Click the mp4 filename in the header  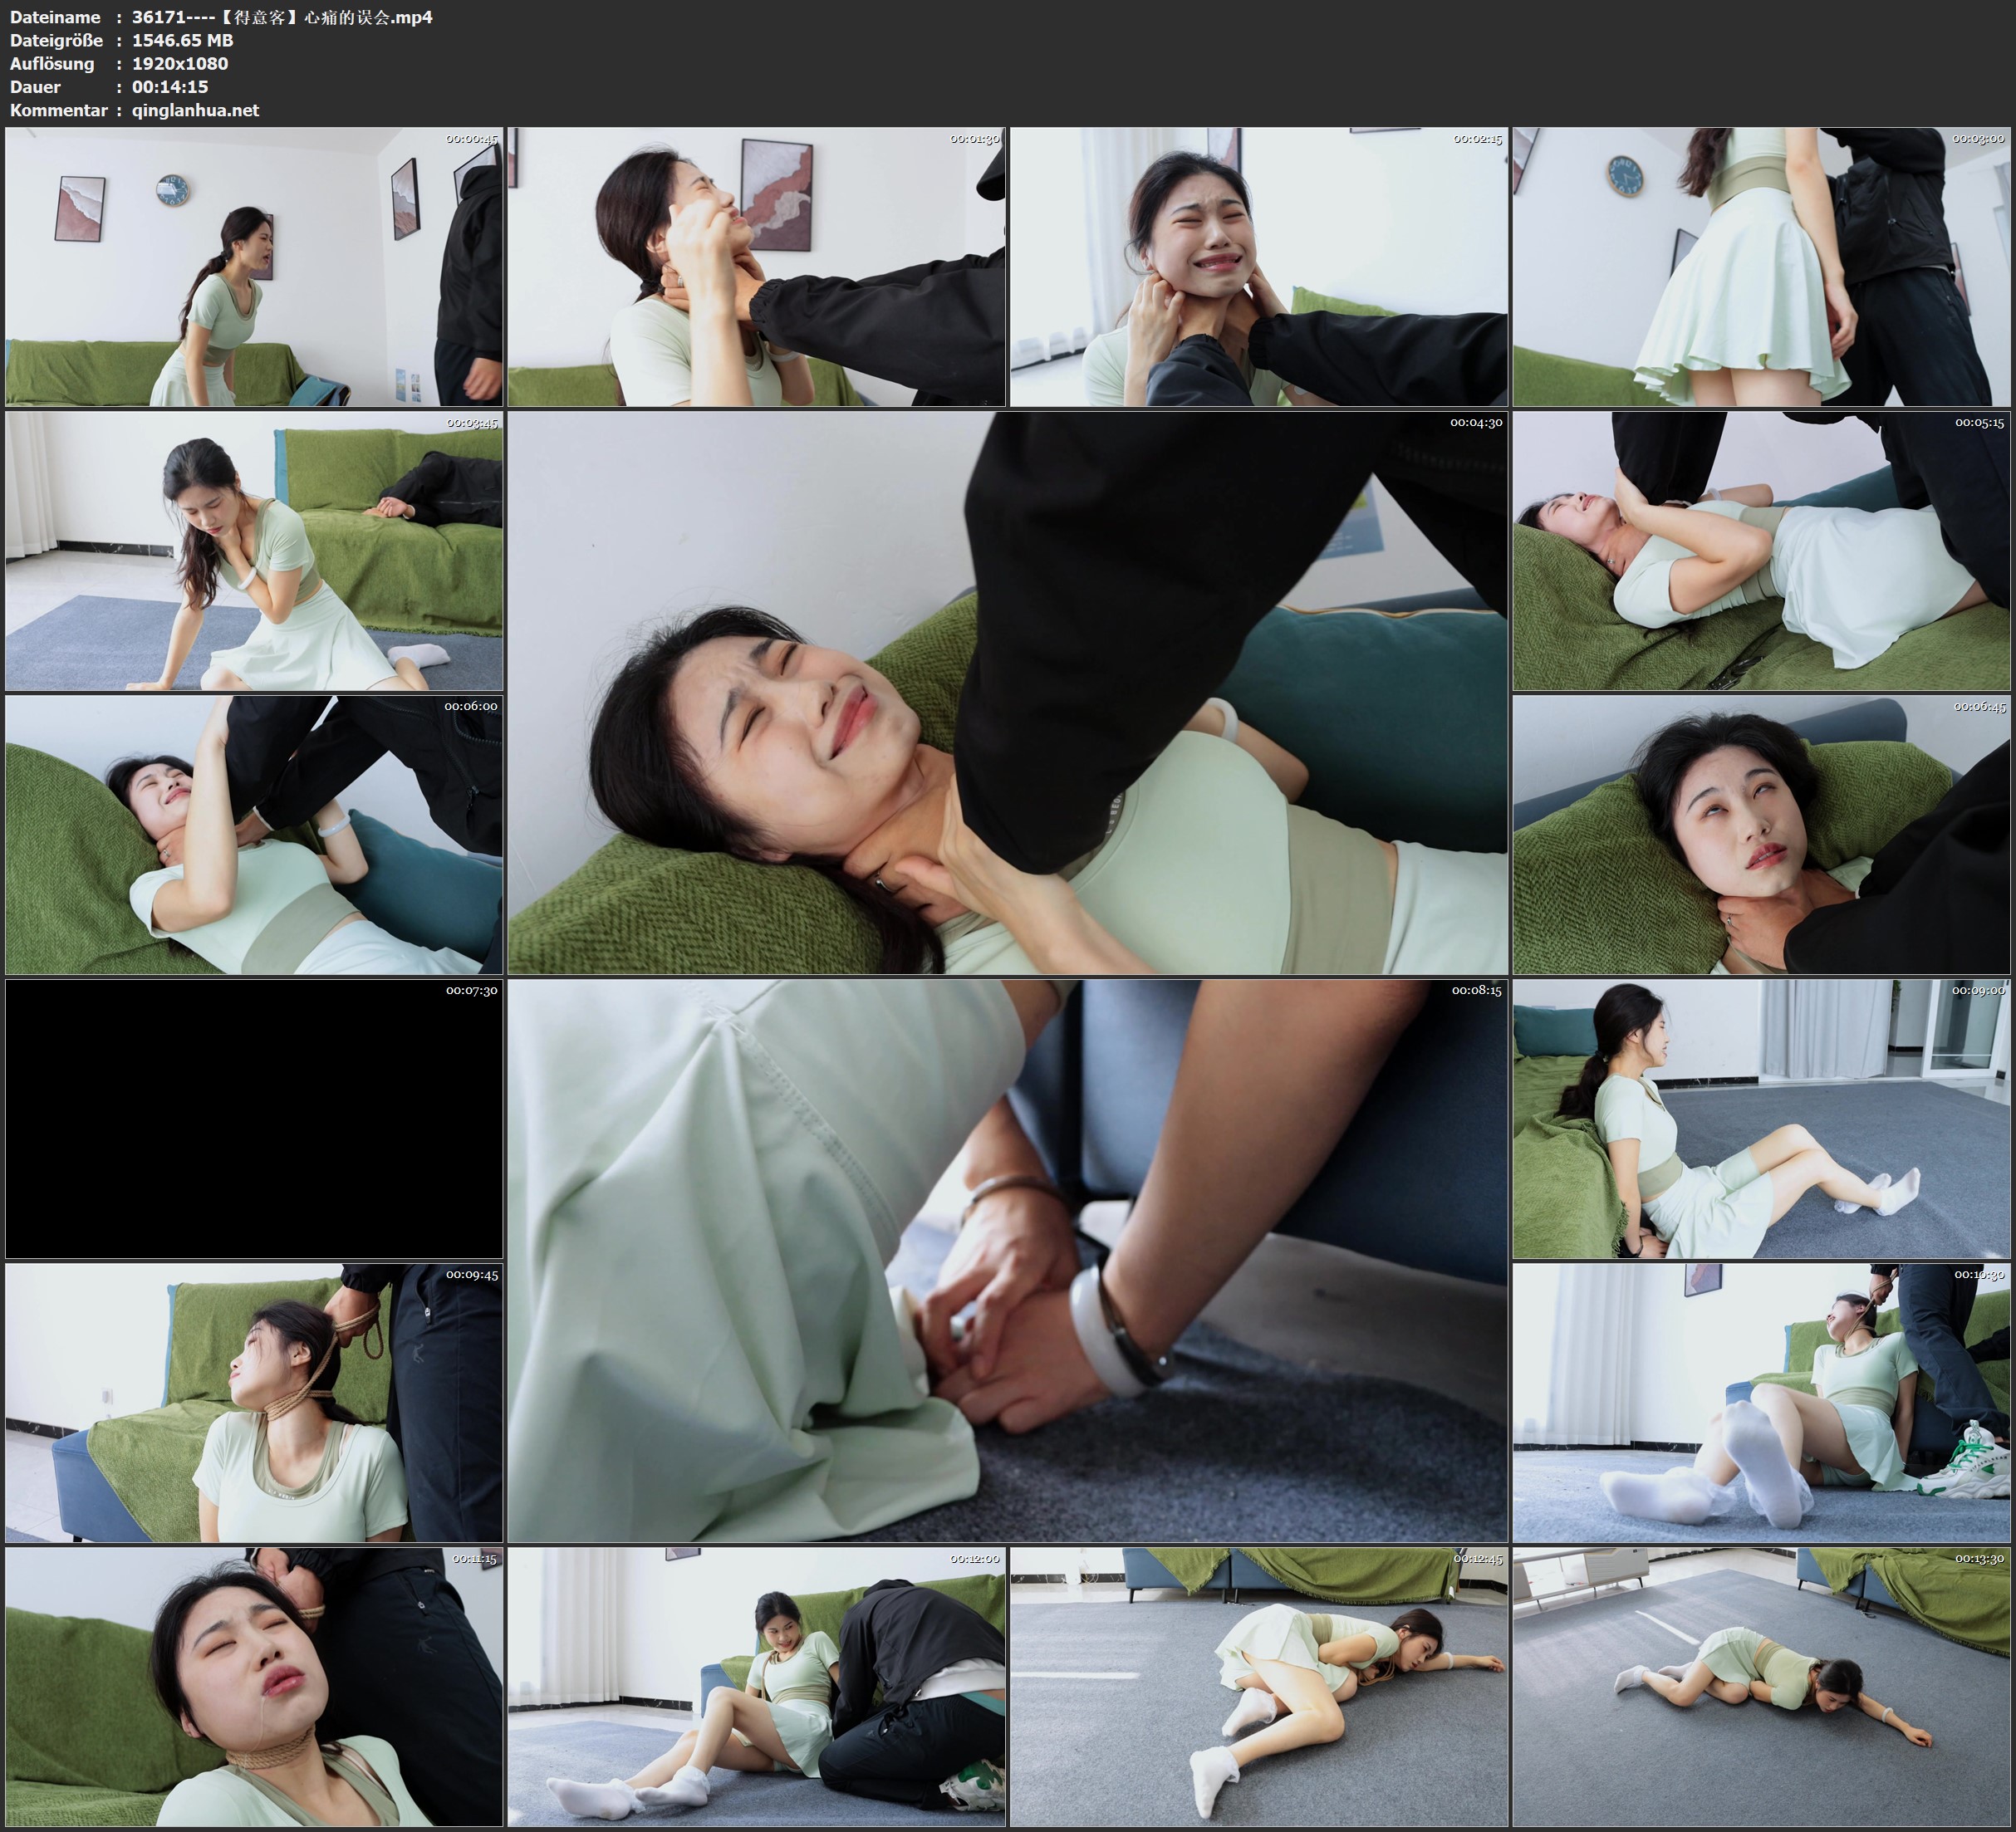(x=282, y=17)
